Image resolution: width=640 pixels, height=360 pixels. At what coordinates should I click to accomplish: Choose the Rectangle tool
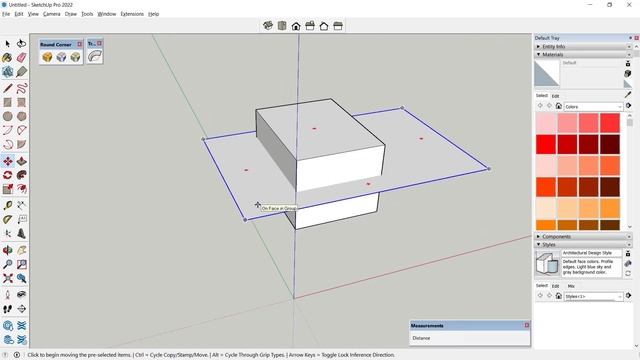[7, 102]
